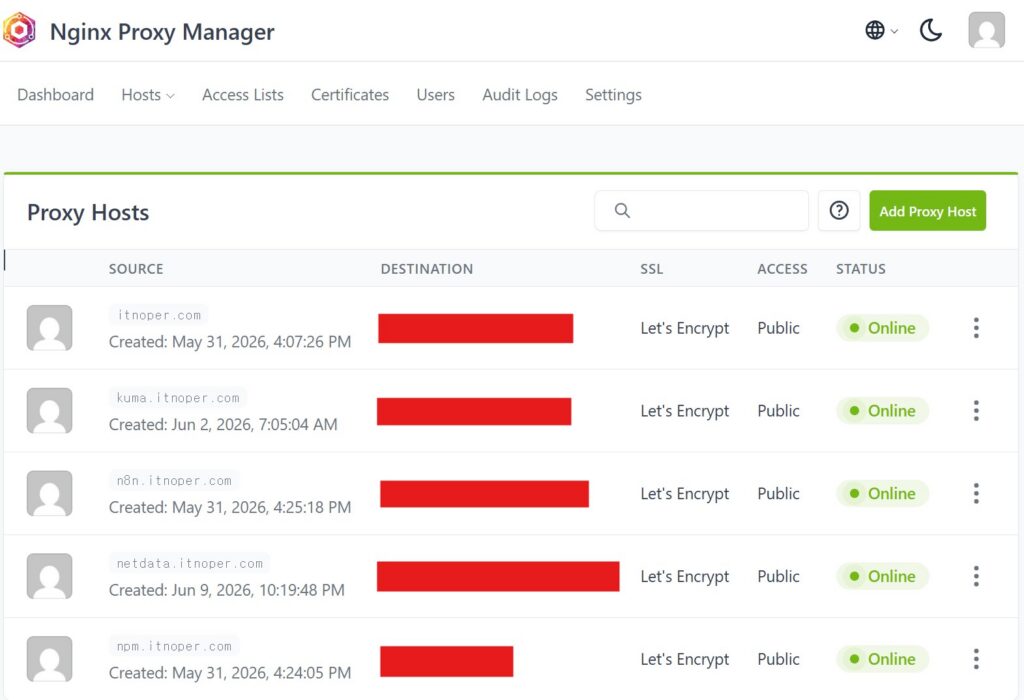Screen dimensions: 1024x700
Task: Open the Settings tab
Action: point(613,95)
